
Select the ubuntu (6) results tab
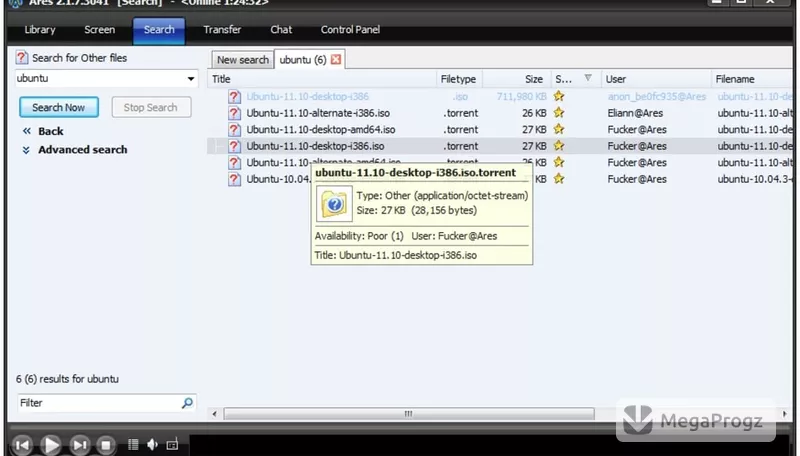coord(303,60)
